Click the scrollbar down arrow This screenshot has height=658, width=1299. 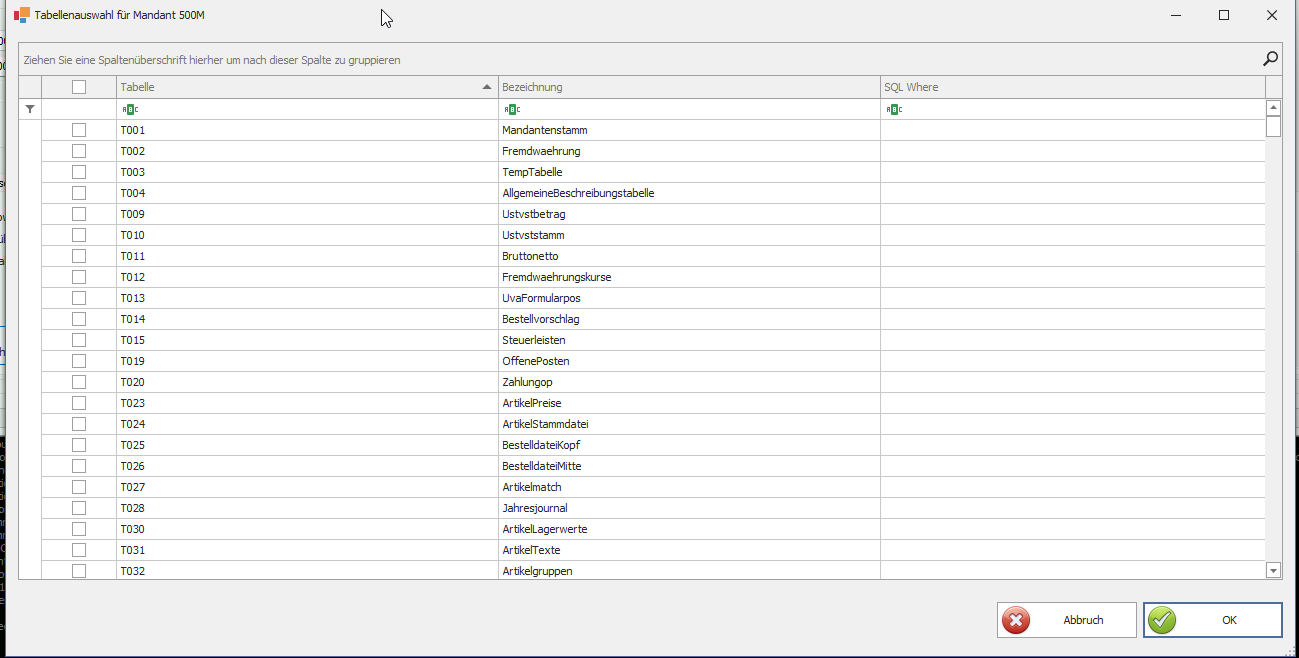[x=1274, y=570]
